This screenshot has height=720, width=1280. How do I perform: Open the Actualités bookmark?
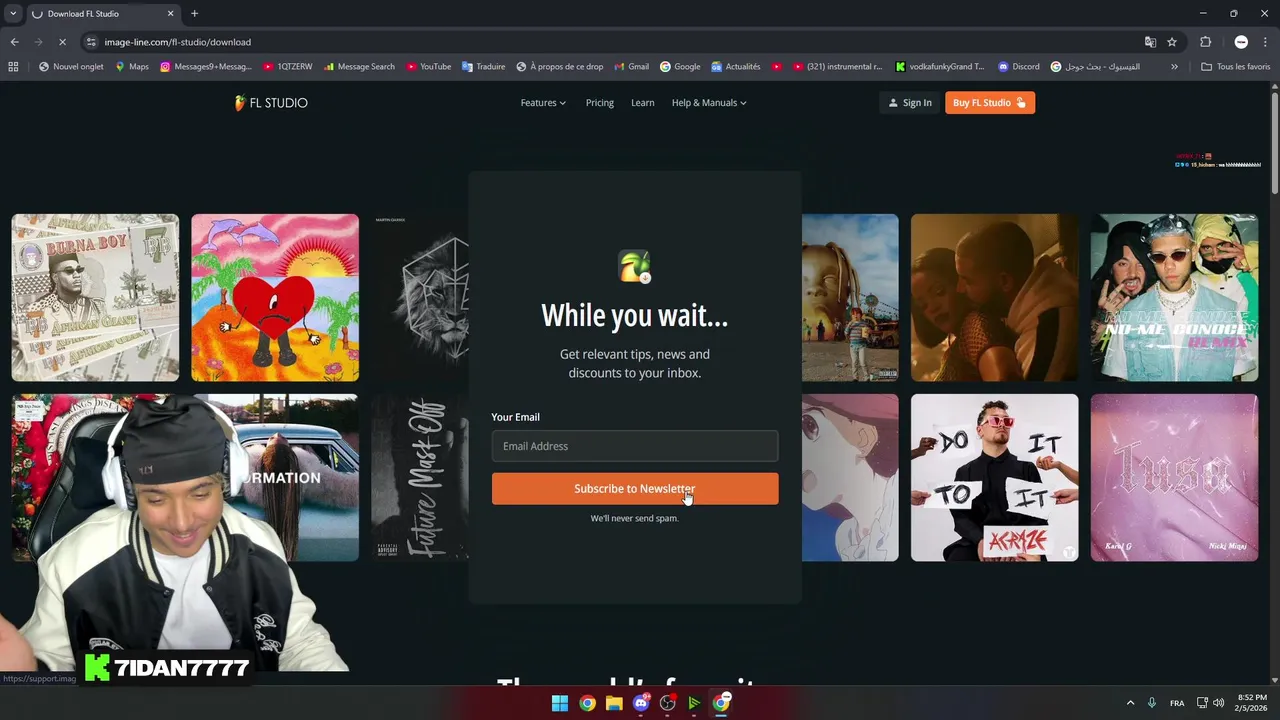[736, 67]
